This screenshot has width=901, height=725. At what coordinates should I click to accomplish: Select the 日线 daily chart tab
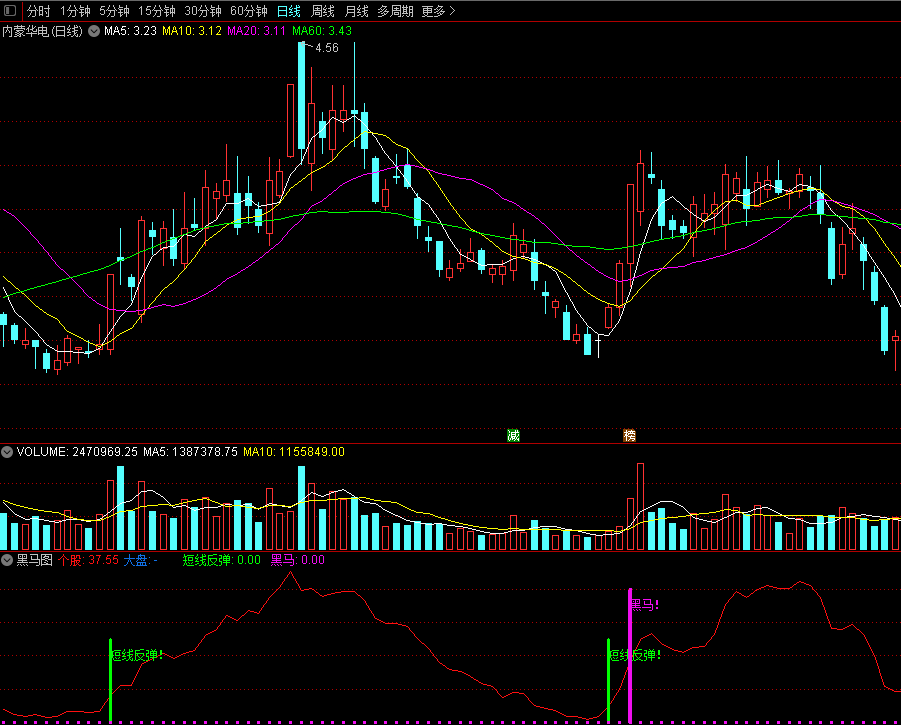click(x=288, y=11)
